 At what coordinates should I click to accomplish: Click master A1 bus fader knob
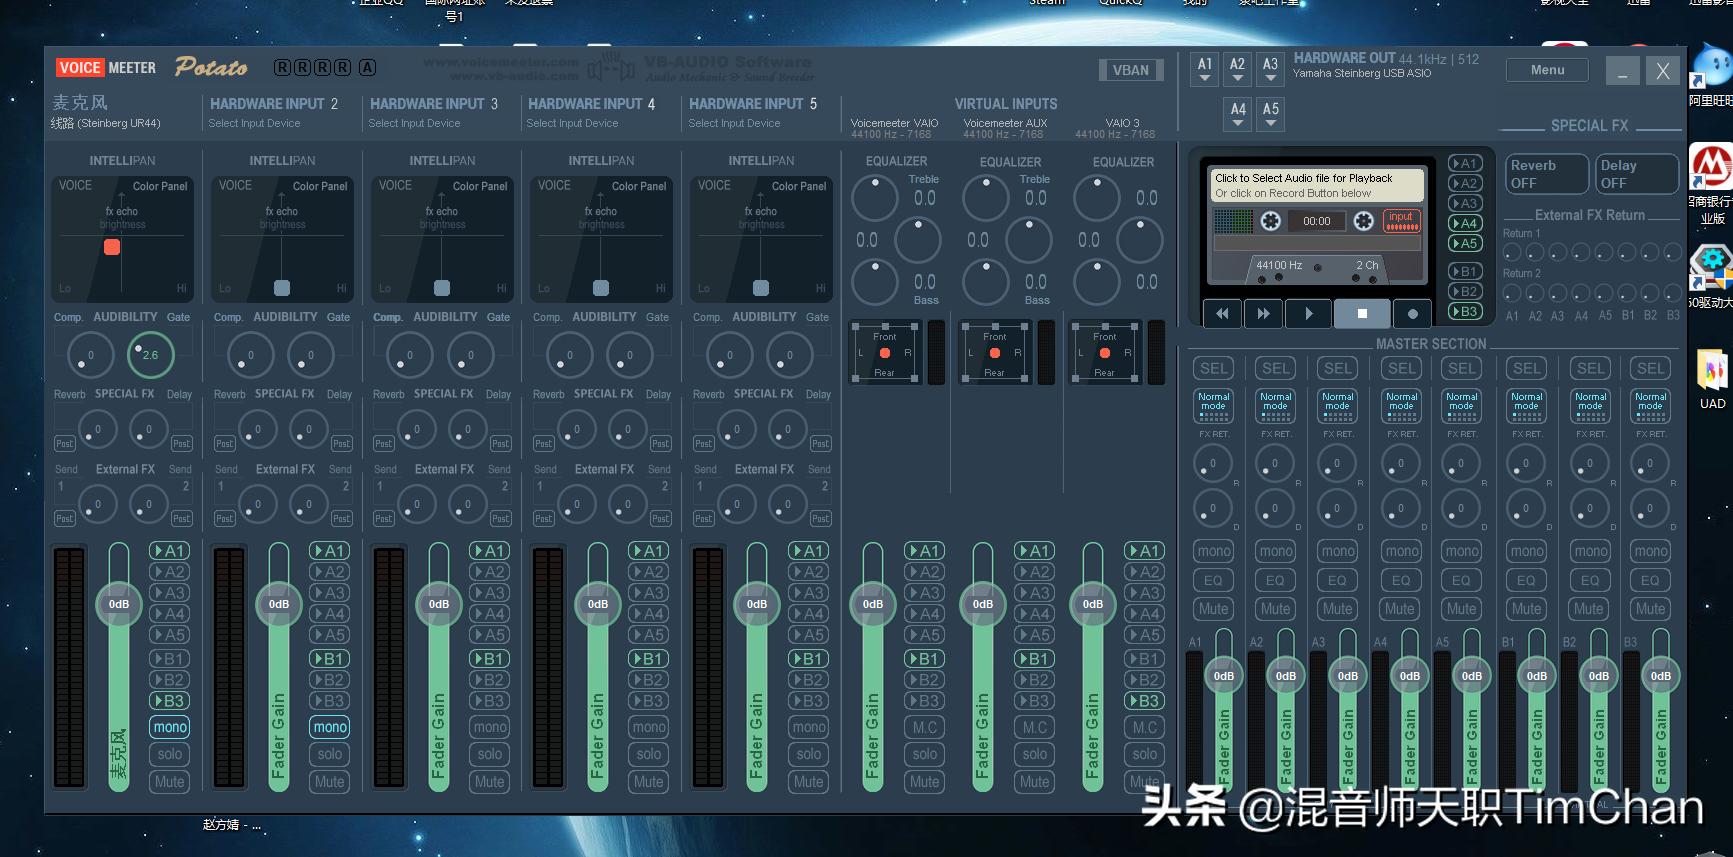[x=1224, y=676]
